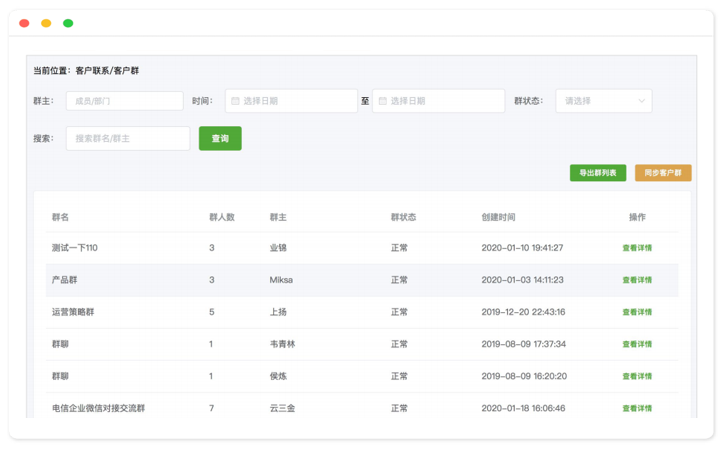The image size is (723, 449).
Task: Click the calendar icon in end date field
Action: [x=382, y=101]
